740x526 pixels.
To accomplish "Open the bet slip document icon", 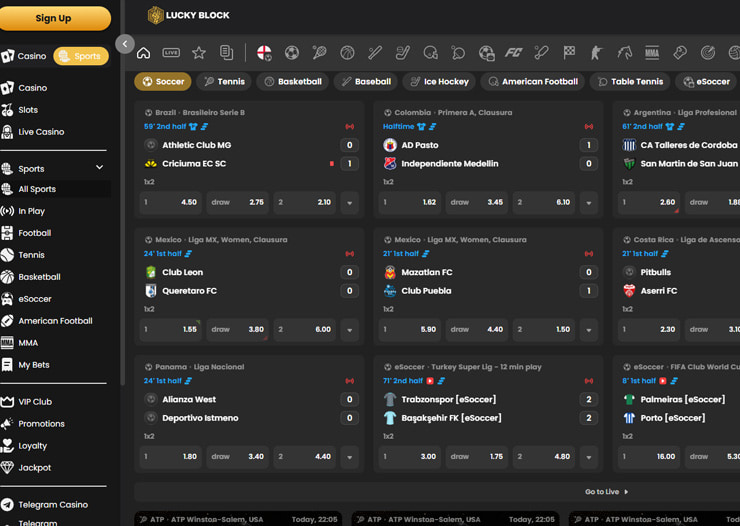I will point(227,53).
